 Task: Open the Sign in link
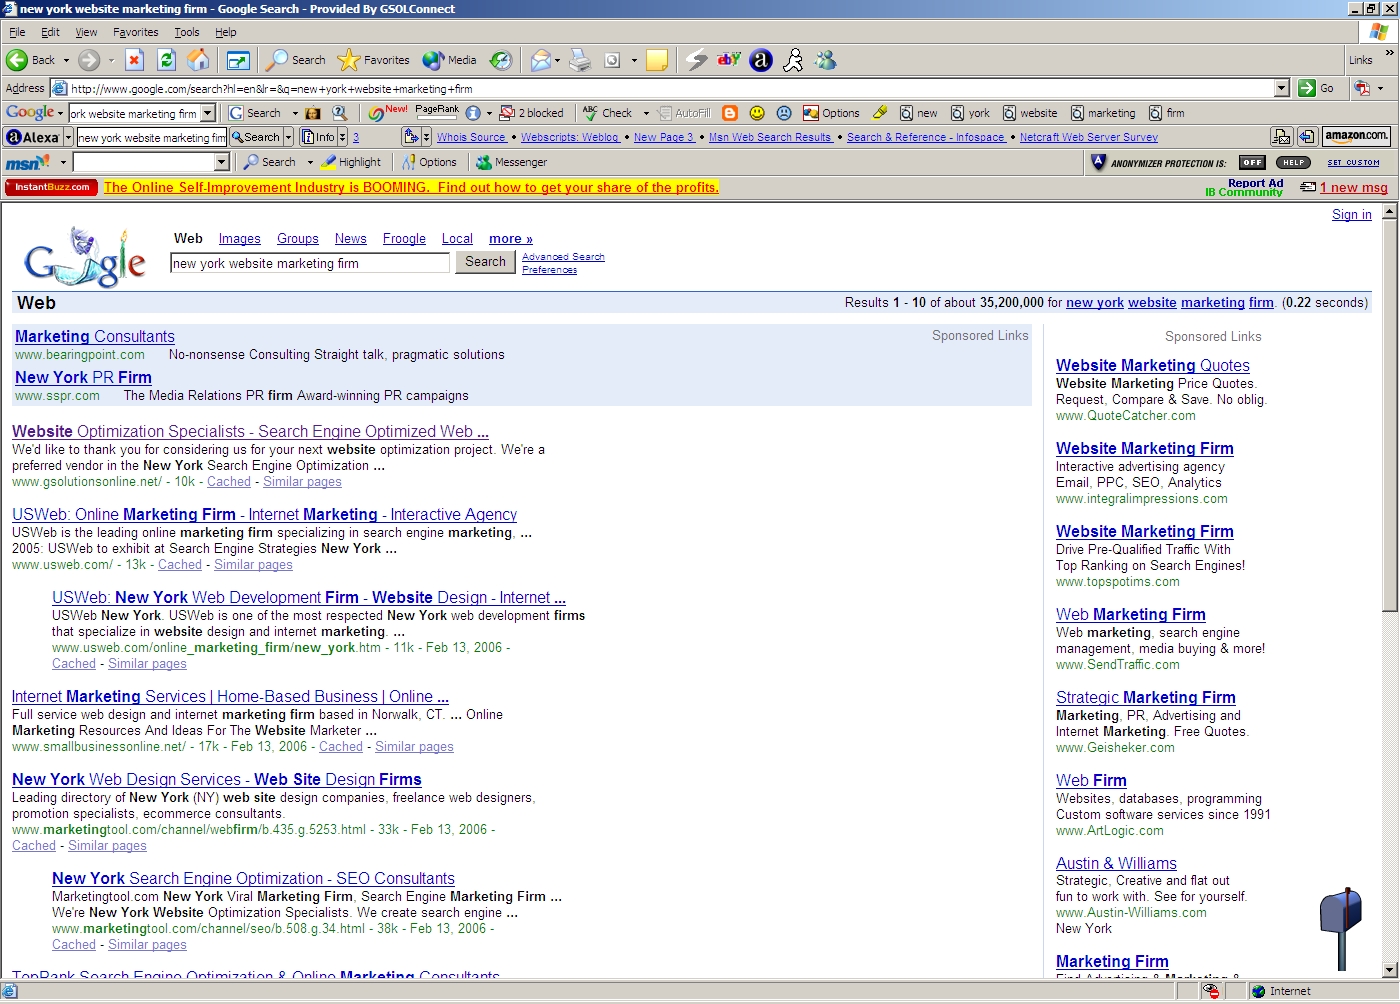(x=1352, y=214)
